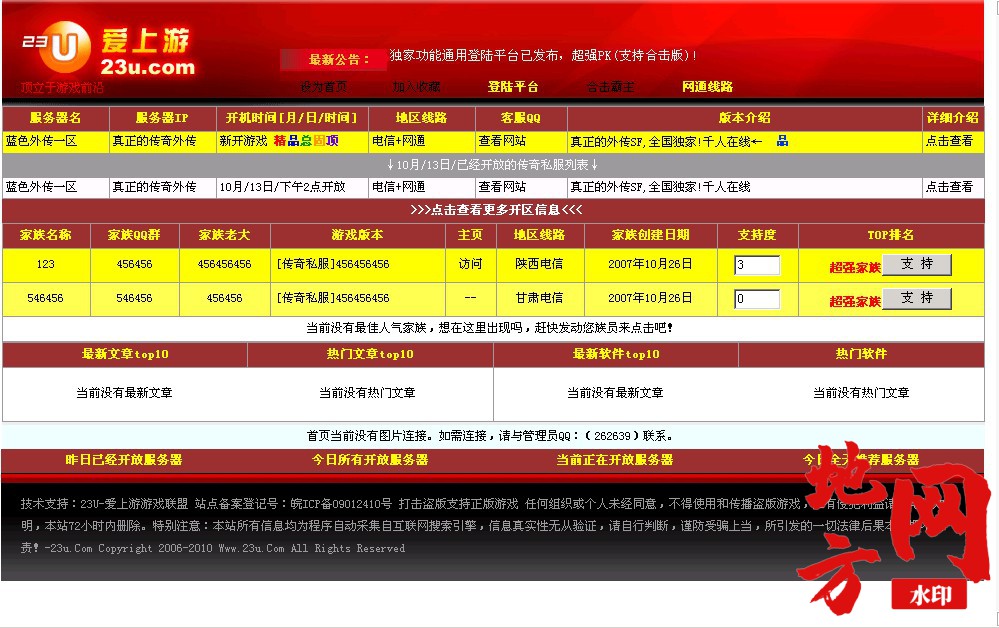999x628 pixels.
Task: Click the 服务器IP column header
Action: pos(162,118)
